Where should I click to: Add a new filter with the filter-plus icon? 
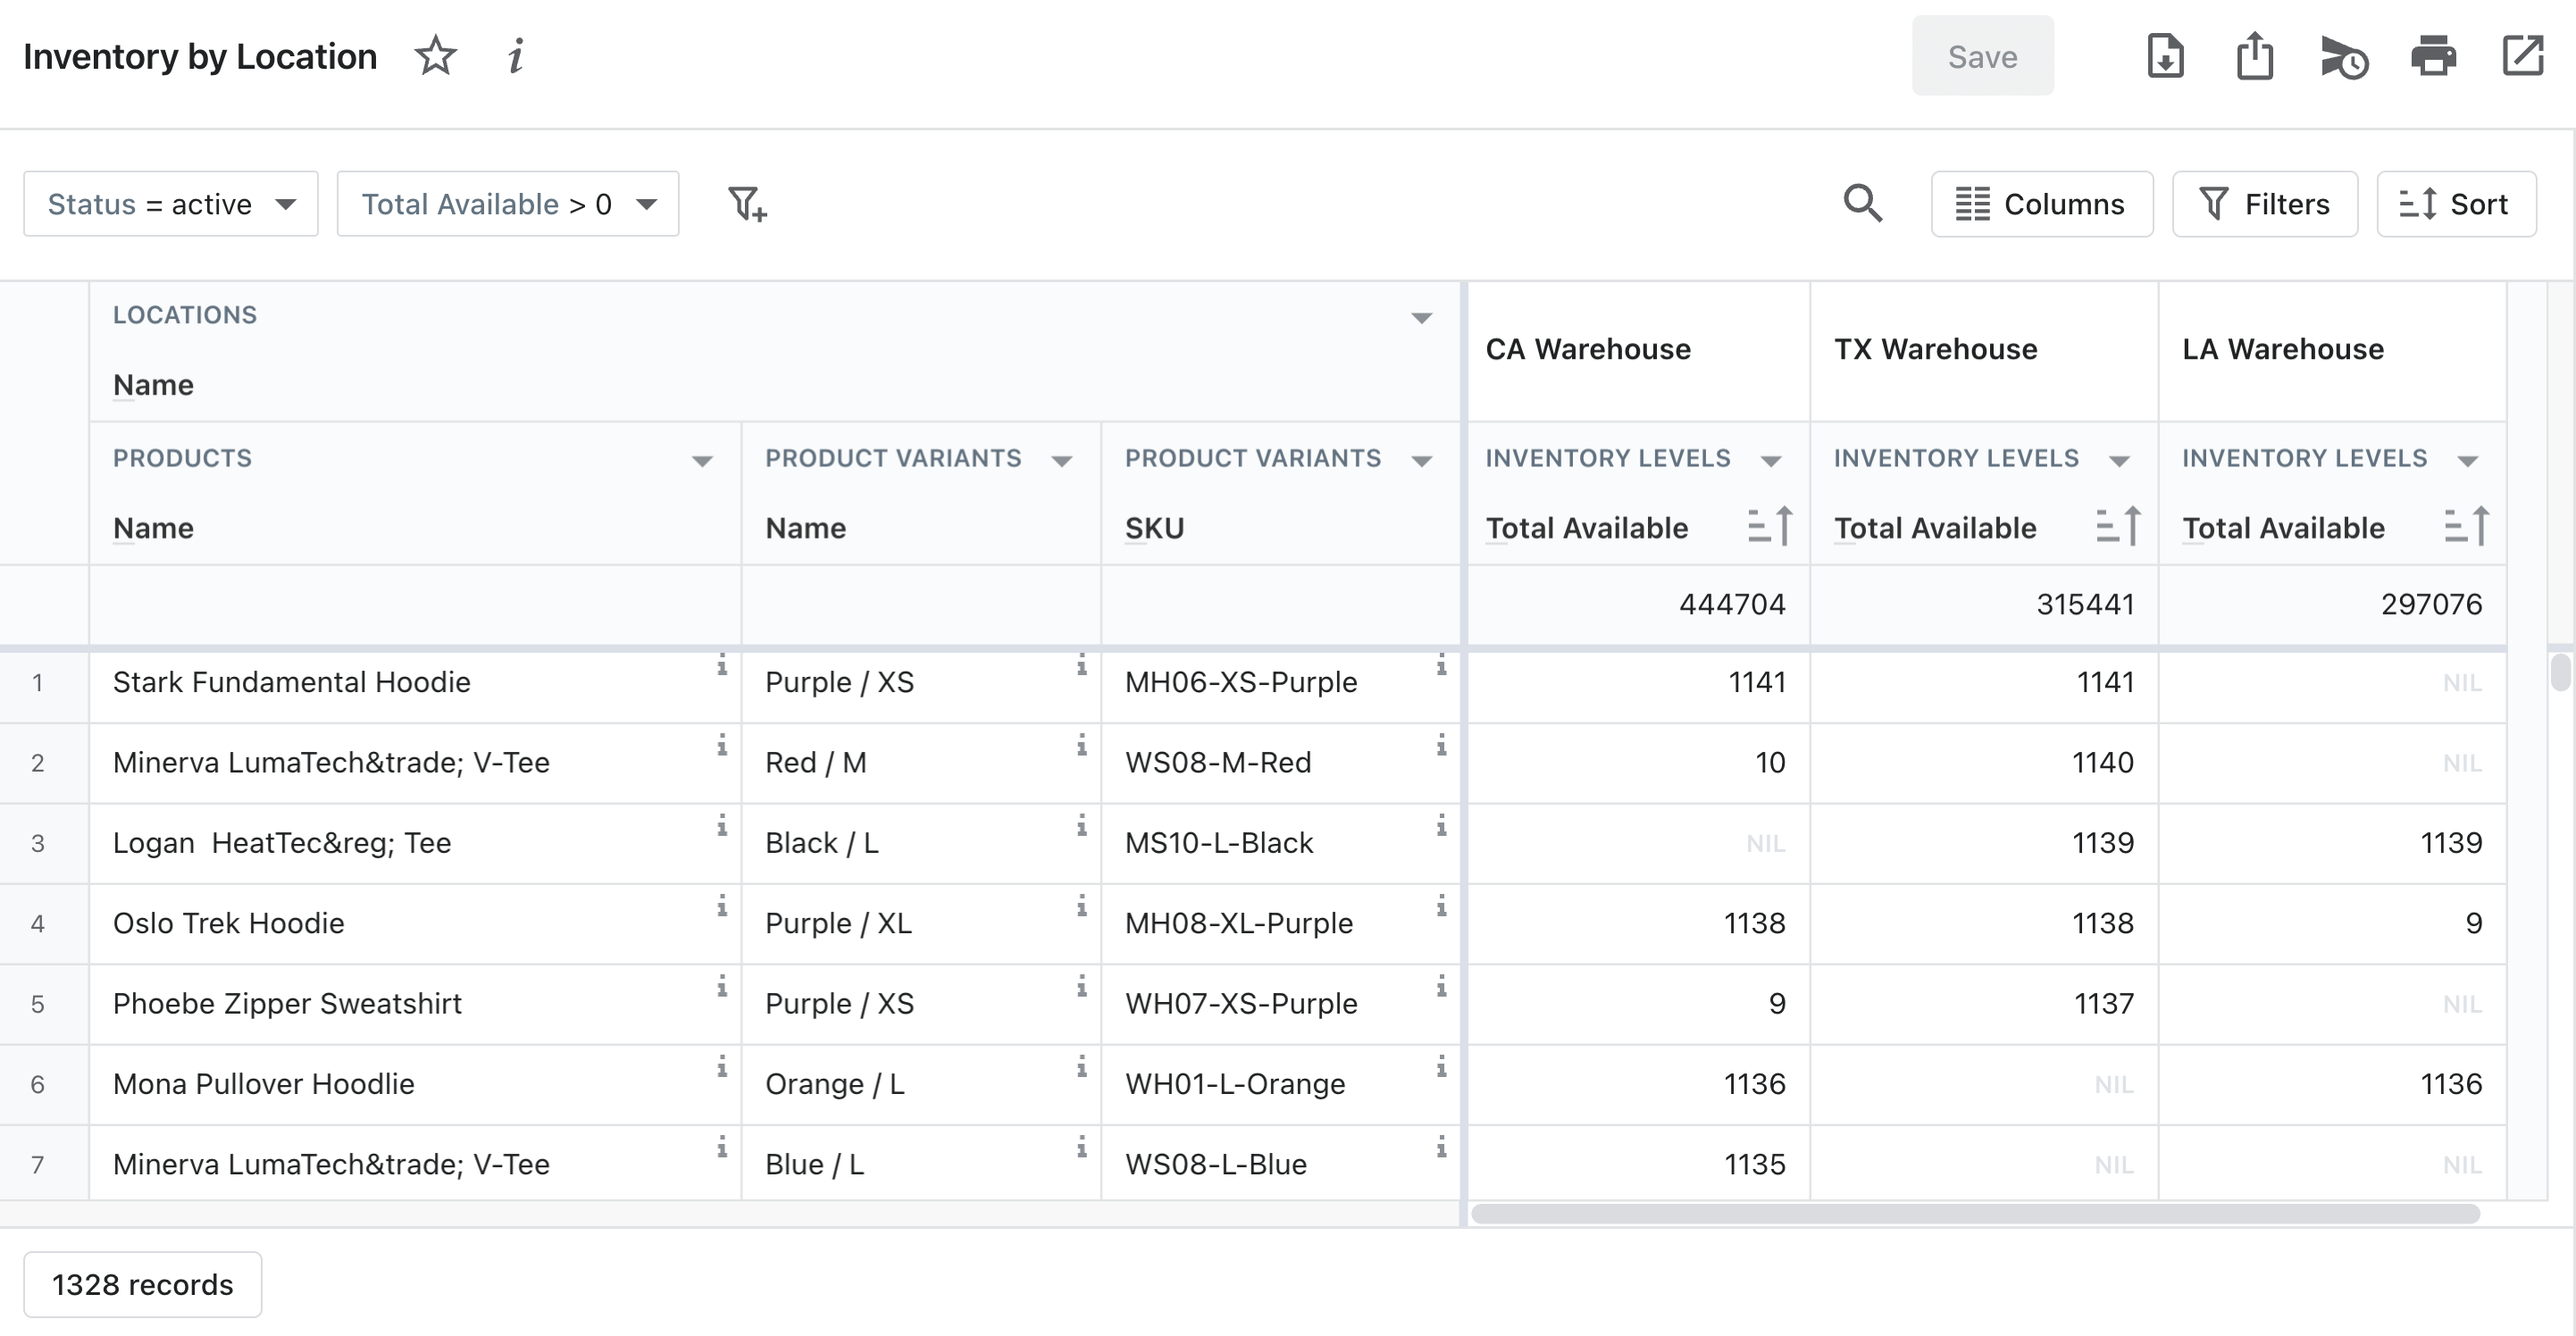point(744,204)
